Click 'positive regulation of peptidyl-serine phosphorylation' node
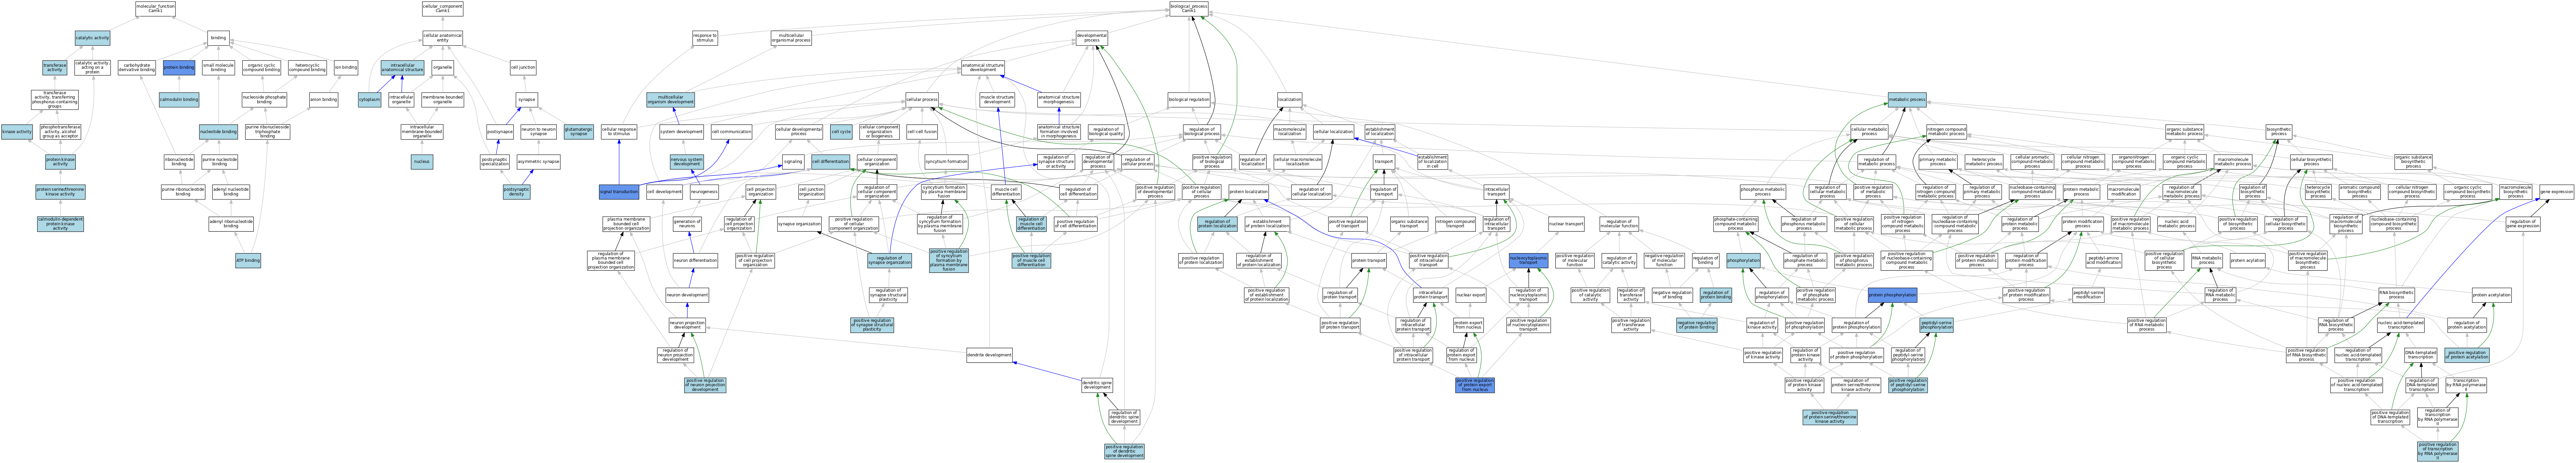 [x=1908, y=385]
